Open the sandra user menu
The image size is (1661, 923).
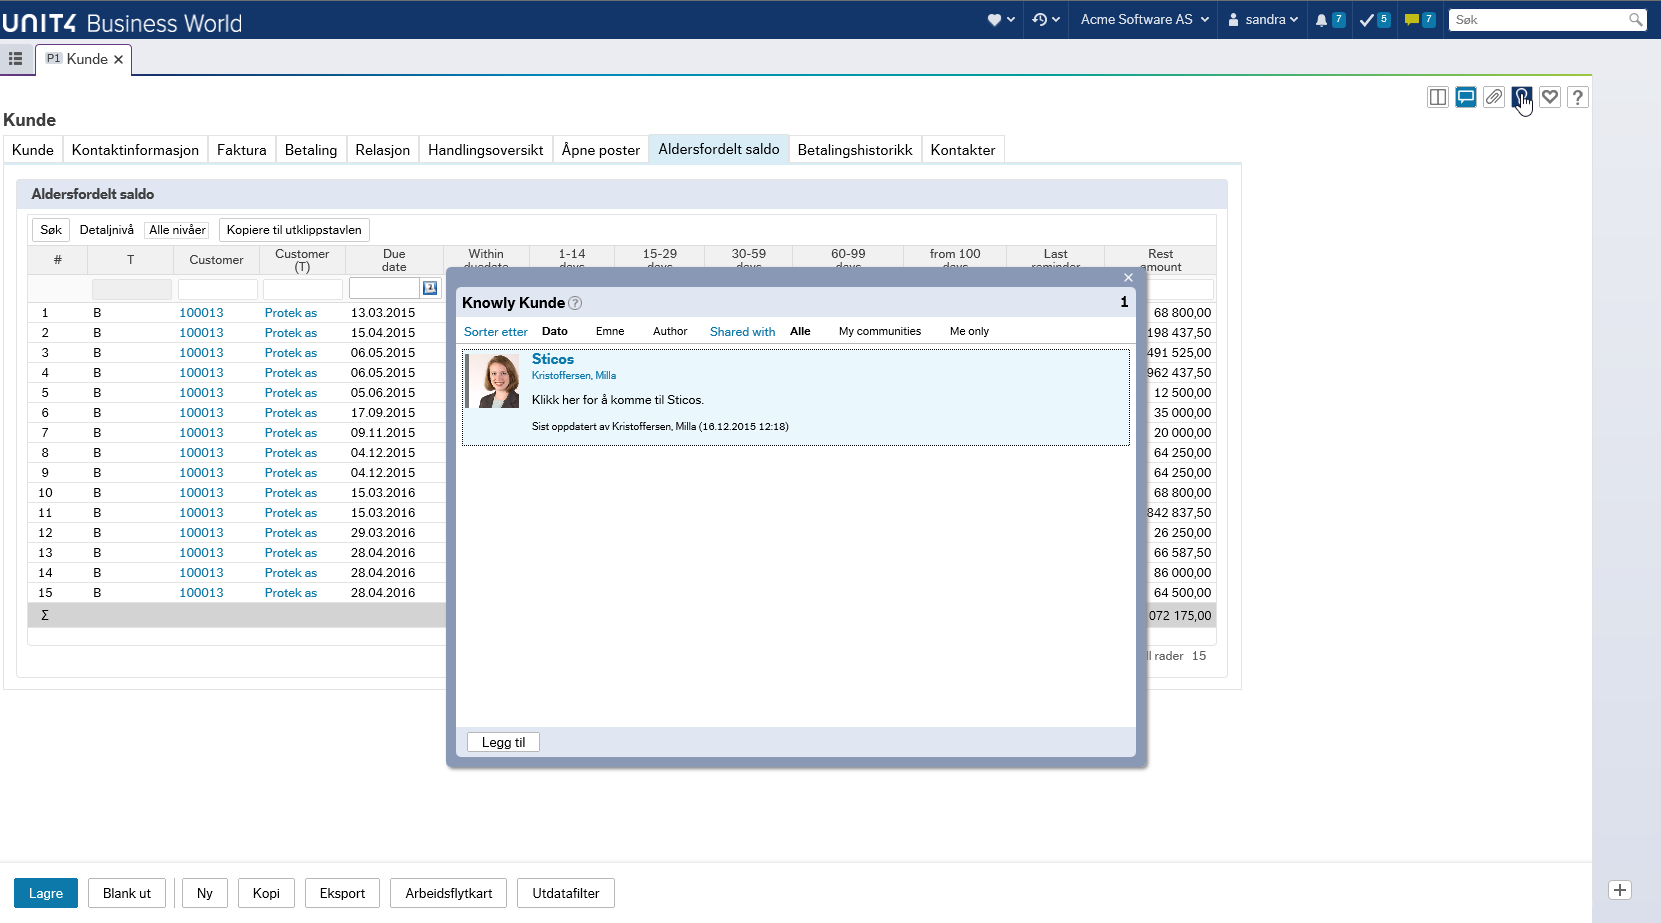coord(1263,20)
